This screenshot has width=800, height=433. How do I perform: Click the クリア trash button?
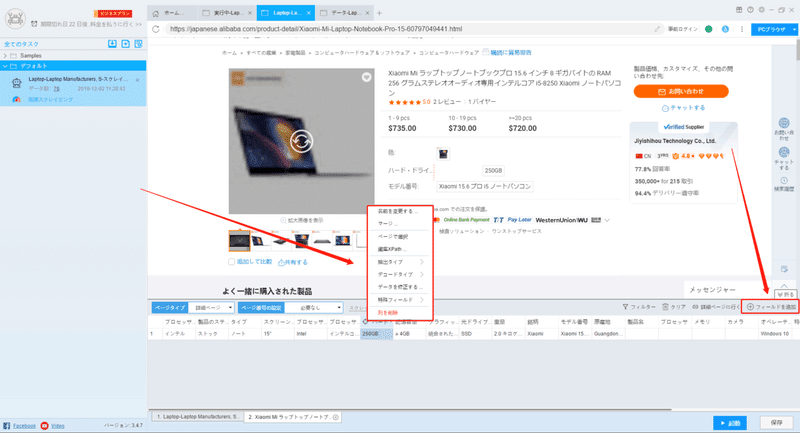click(674, 307)
